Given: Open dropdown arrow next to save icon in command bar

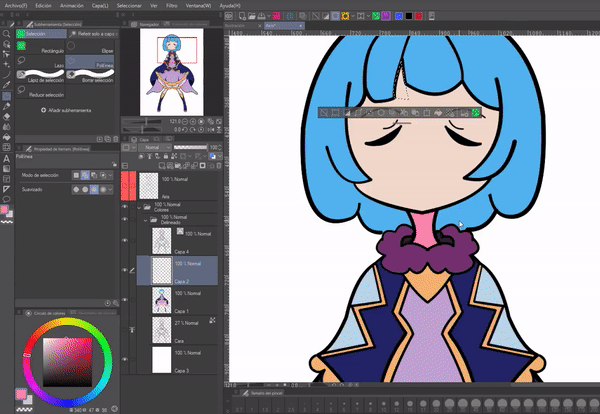Looking at the screenshot, I should (269, 16).
